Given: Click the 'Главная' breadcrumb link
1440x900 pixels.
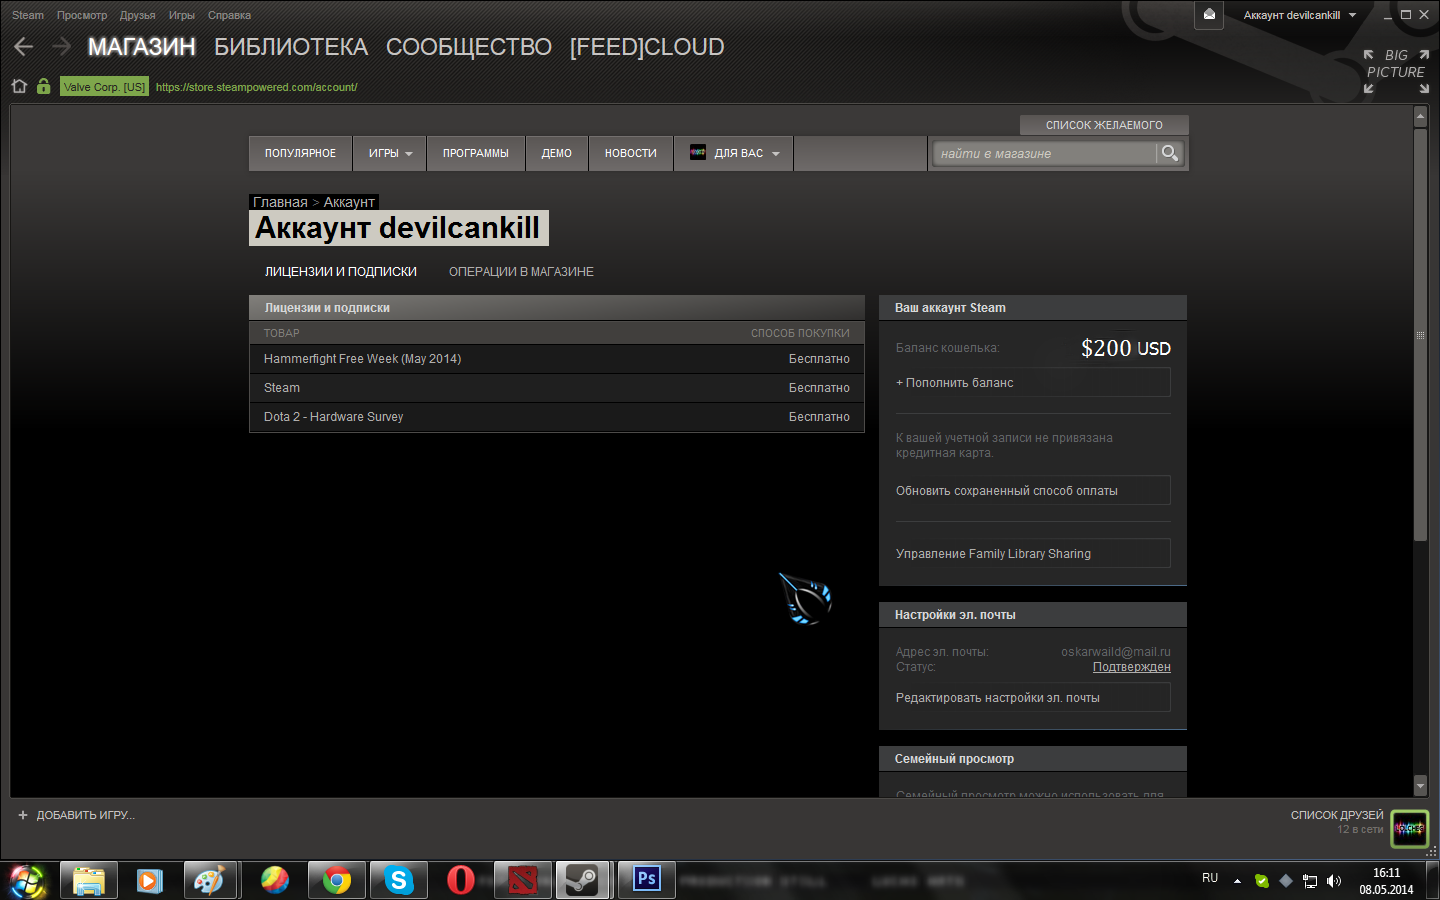Looking at the screenshot, I should [280, 202].
